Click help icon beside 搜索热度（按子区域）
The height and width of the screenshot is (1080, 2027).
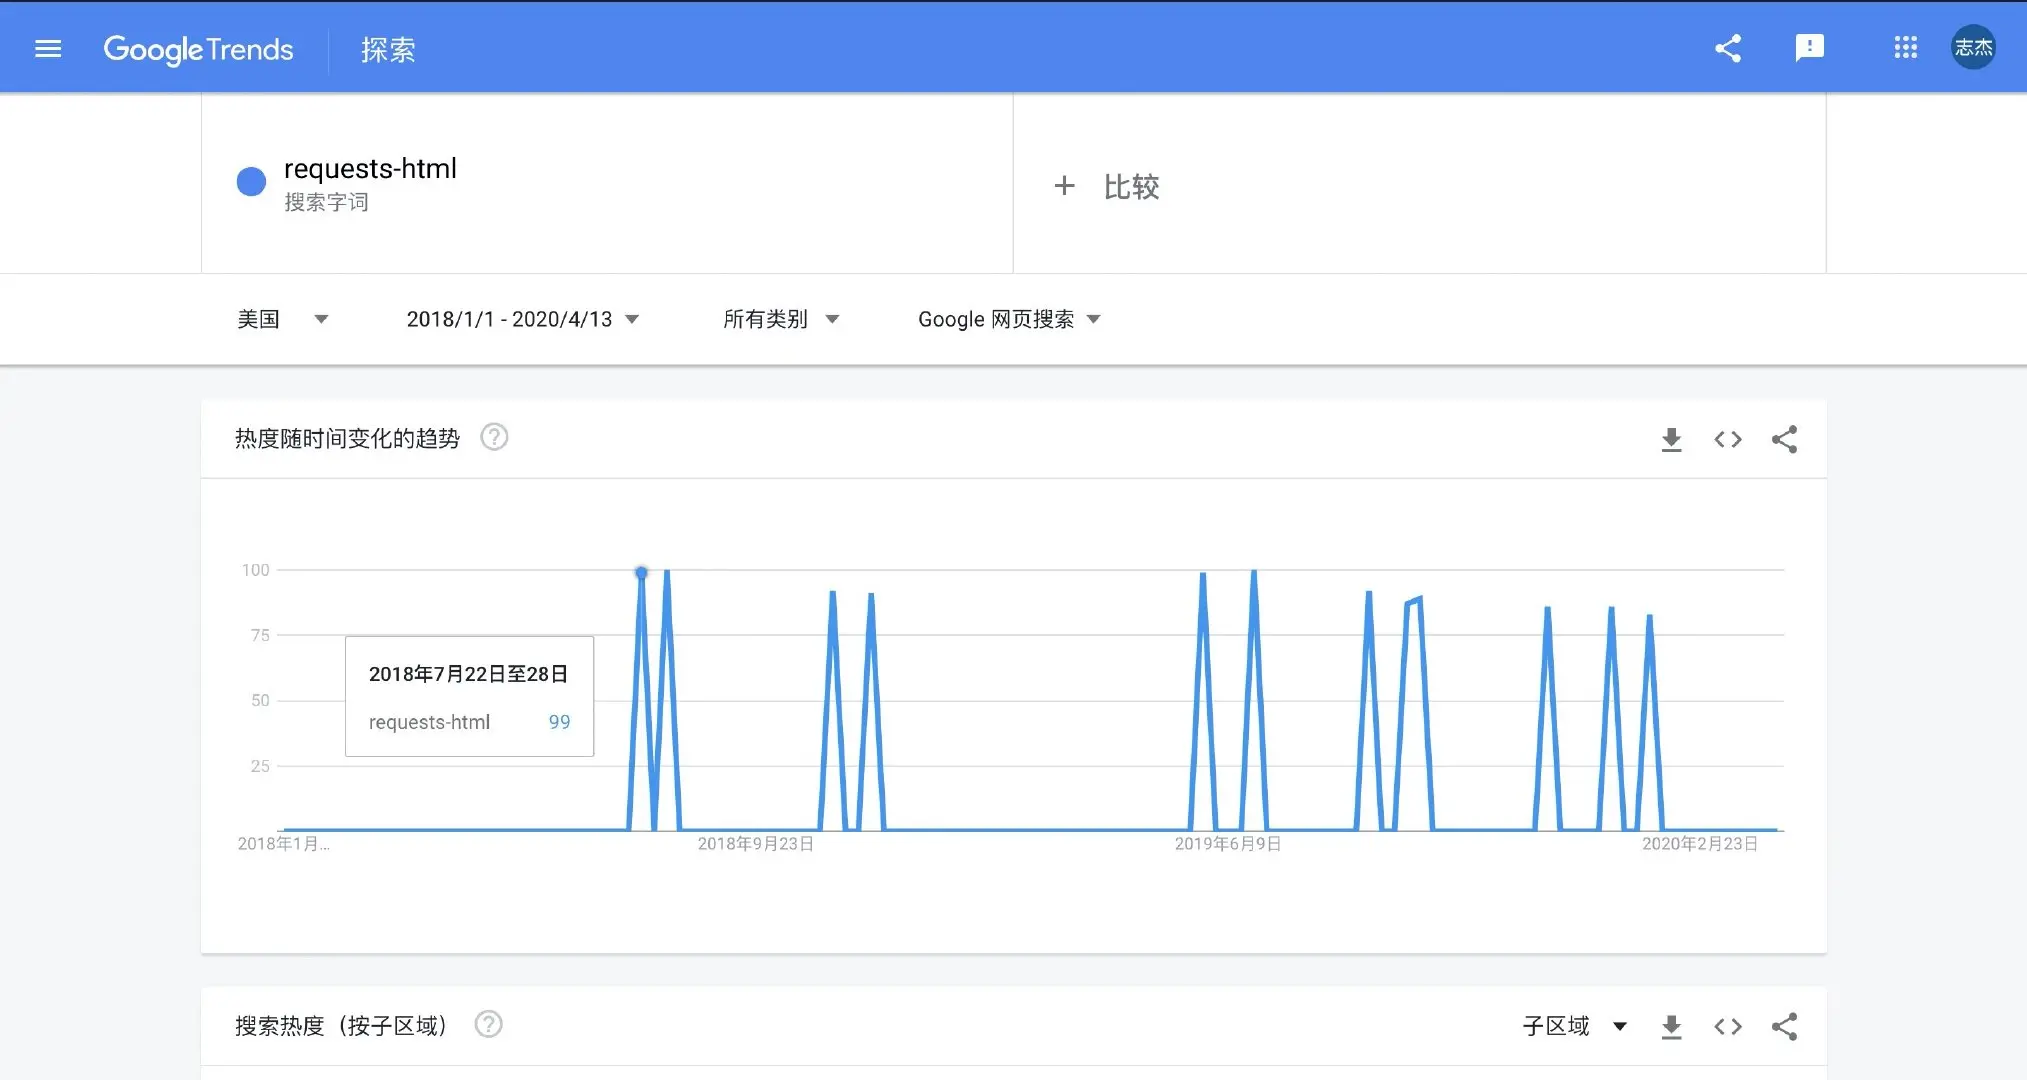click(x=488, y=1024)
